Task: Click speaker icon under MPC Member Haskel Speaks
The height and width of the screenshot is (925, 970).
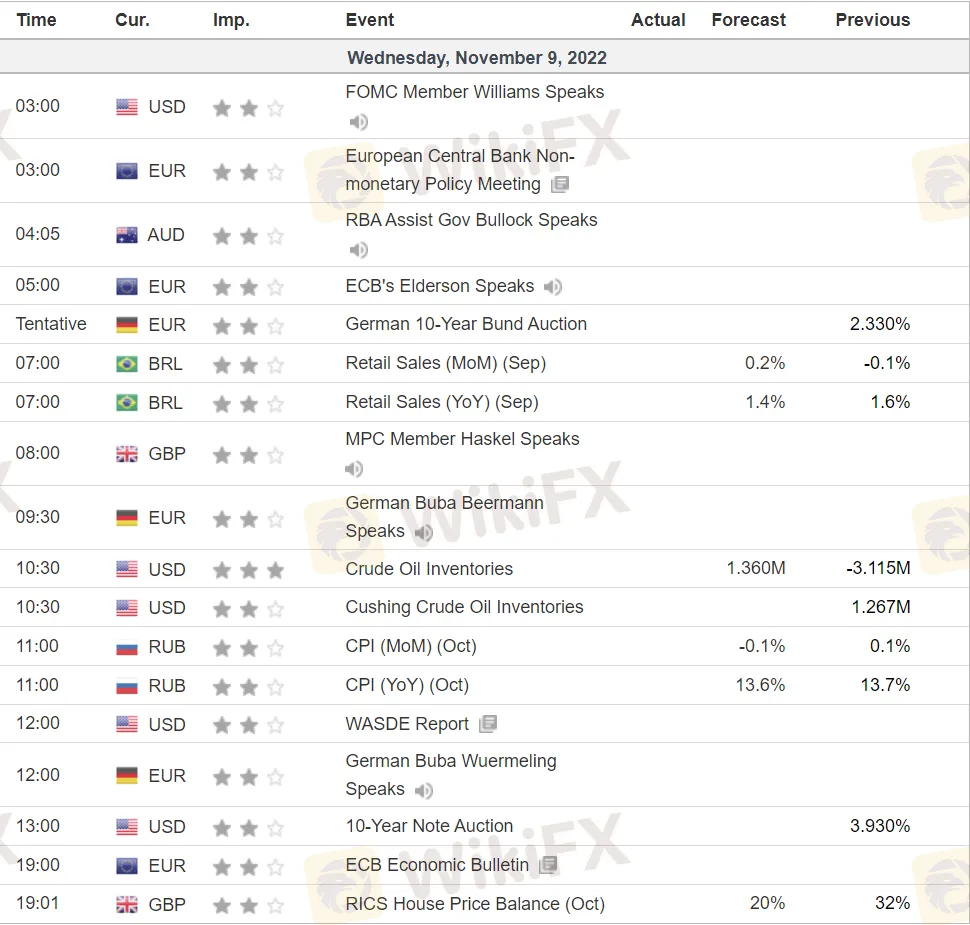Action: (354, 468)
